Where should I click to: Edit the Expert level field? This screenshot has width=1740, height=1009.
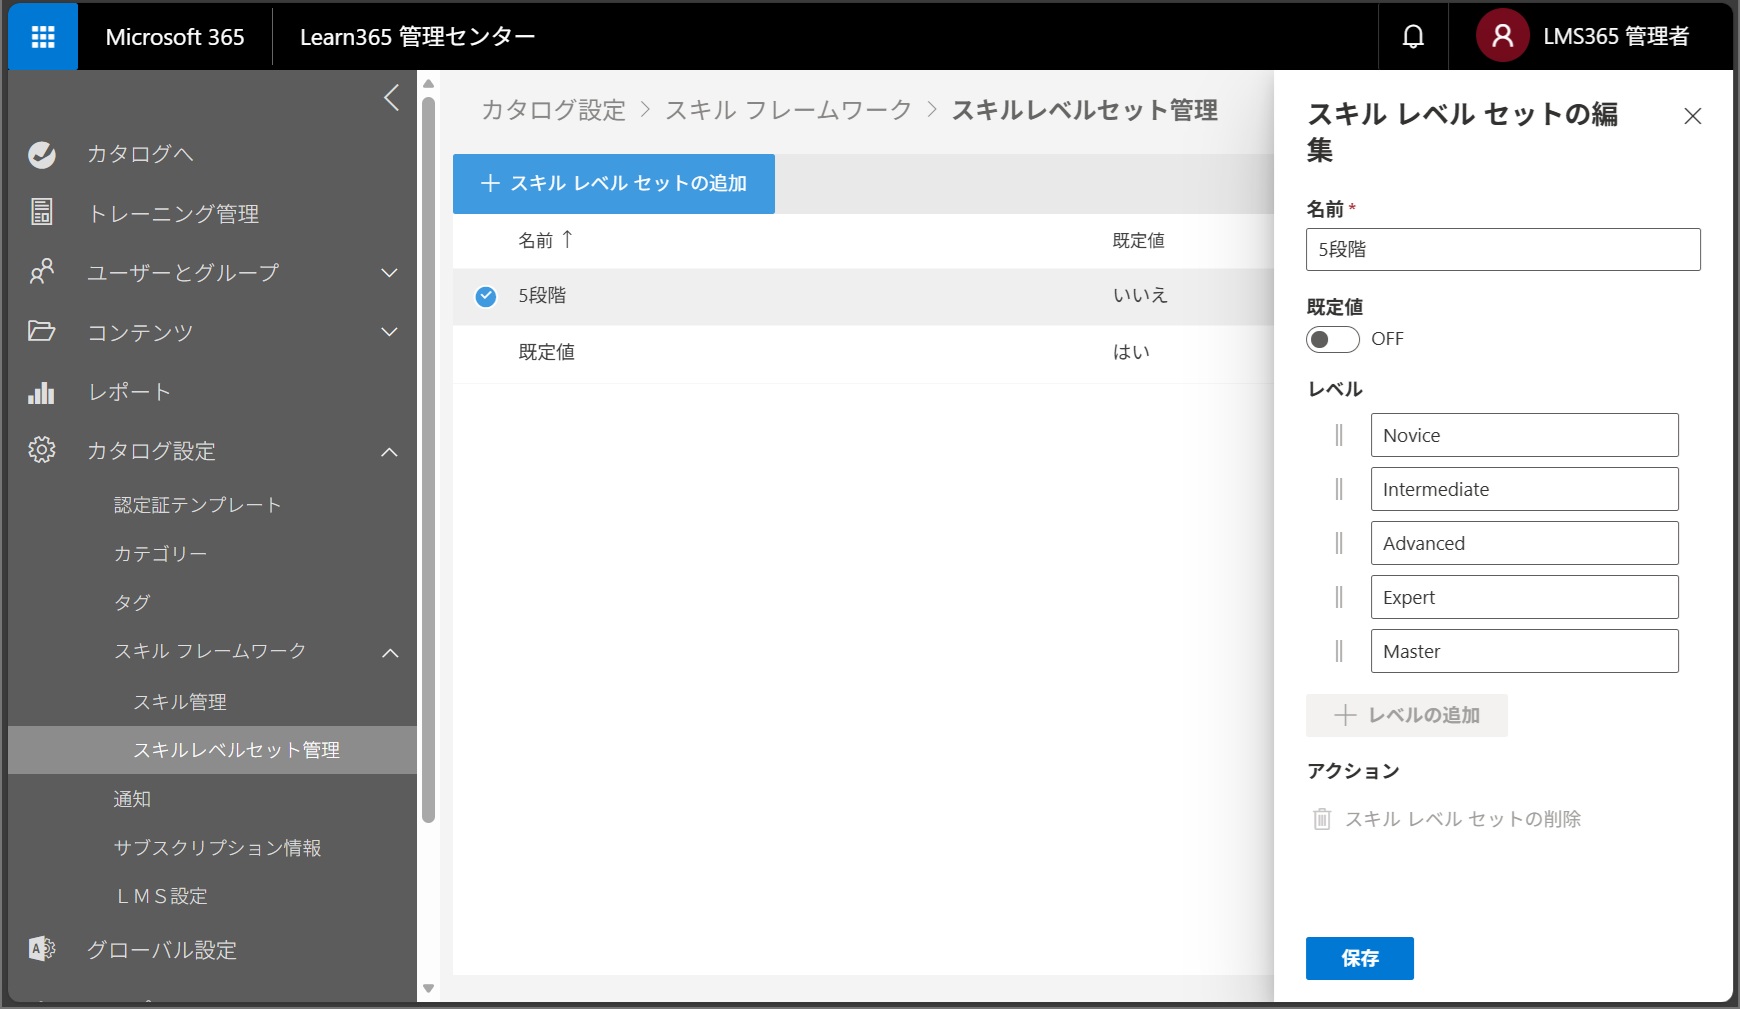coord(1525,597)
